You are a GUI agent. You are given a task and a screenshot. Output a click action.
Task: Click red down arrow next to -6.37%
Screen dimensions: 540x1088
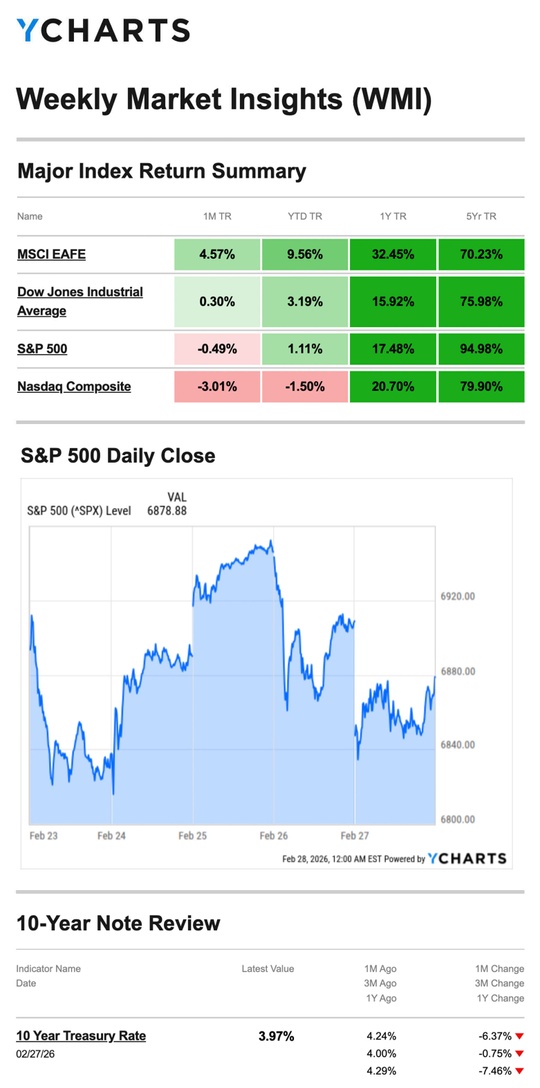point(520,1037)
